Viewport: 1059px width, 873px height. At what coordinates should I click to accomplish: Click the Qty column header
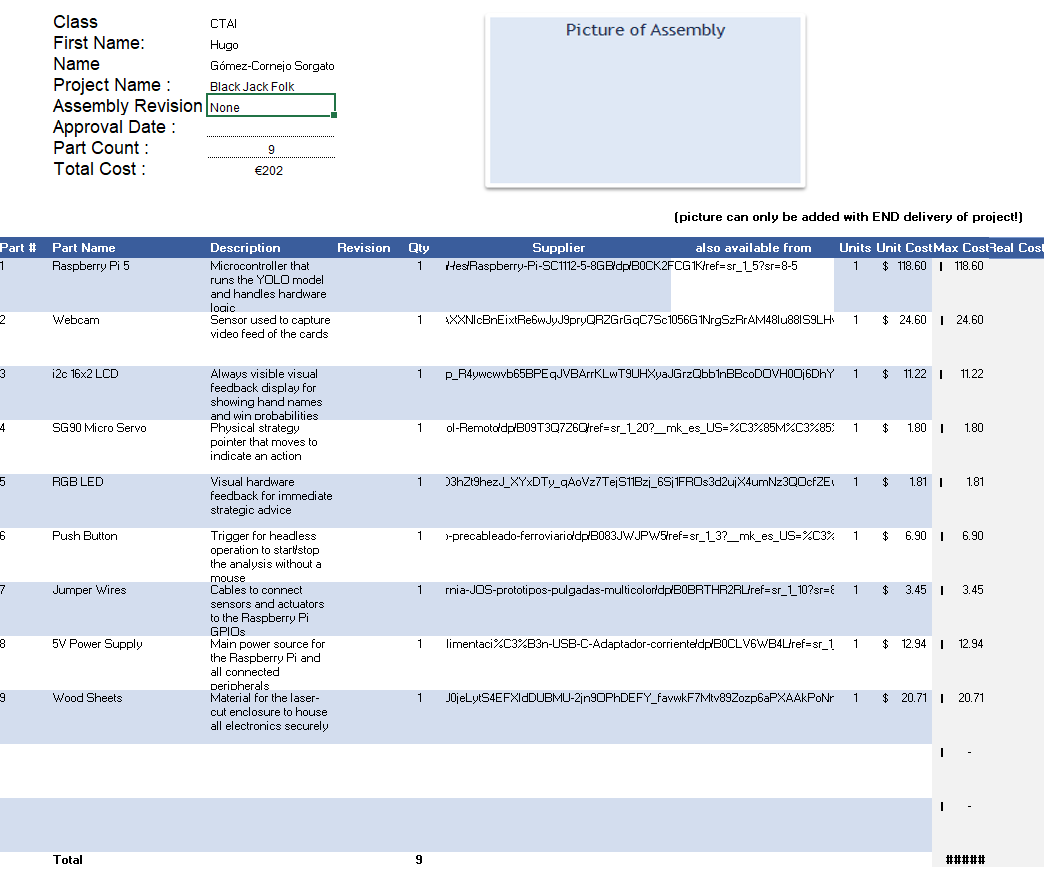(419, 248)
